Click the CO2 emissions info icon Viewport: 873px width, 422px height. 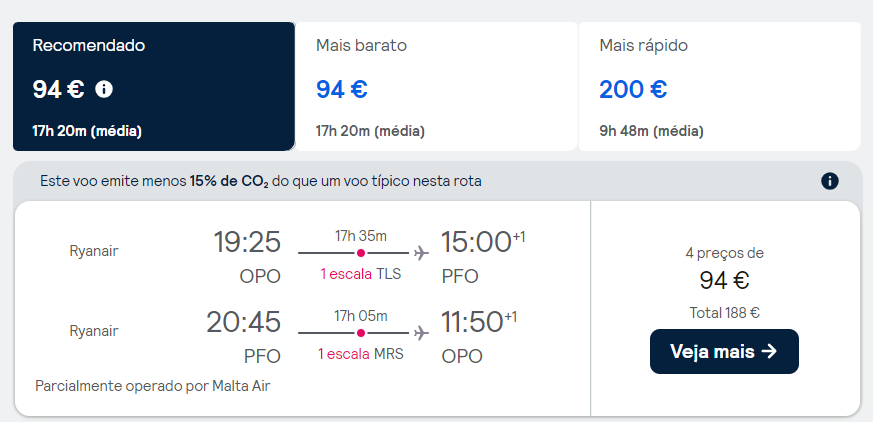pos(830,181)
